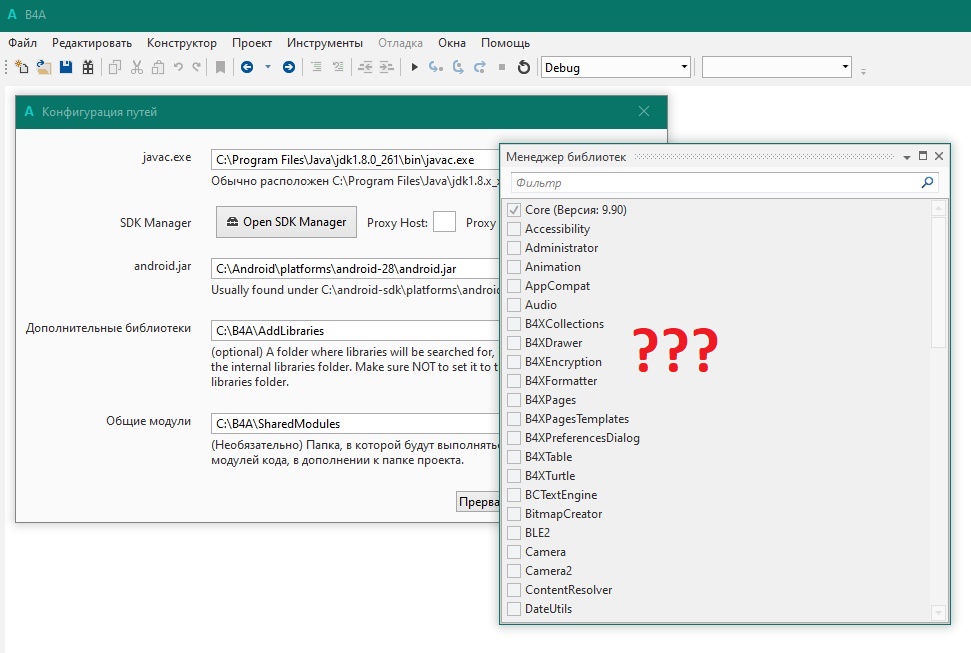This screenshot has width=971, height=653.
Task: Click the Open SDK Manager button
Action: pos(286,222)
